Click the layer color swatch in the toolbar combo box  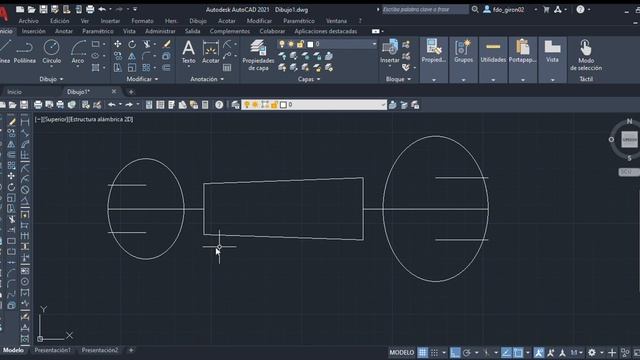point(283,105)
